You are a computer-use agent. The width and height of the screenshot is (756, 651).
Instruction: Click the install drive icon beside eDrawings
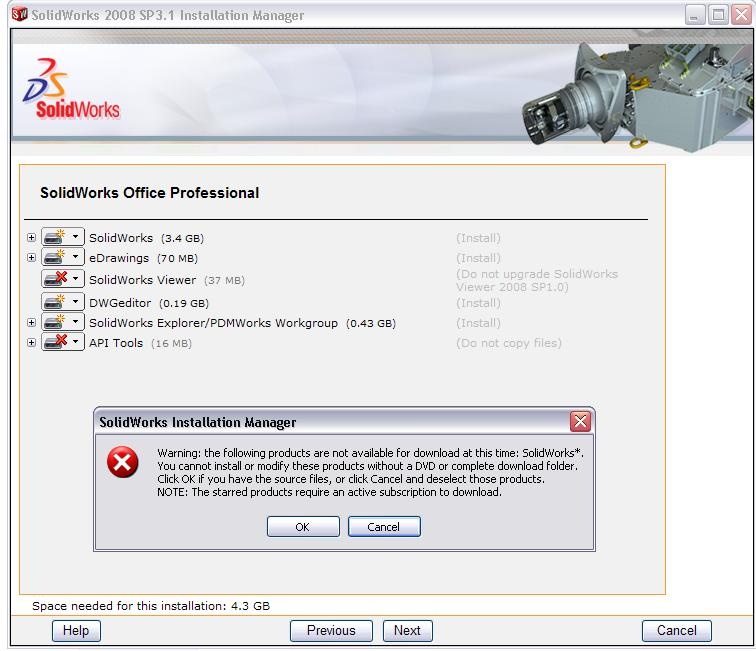[x=54, y=257]
